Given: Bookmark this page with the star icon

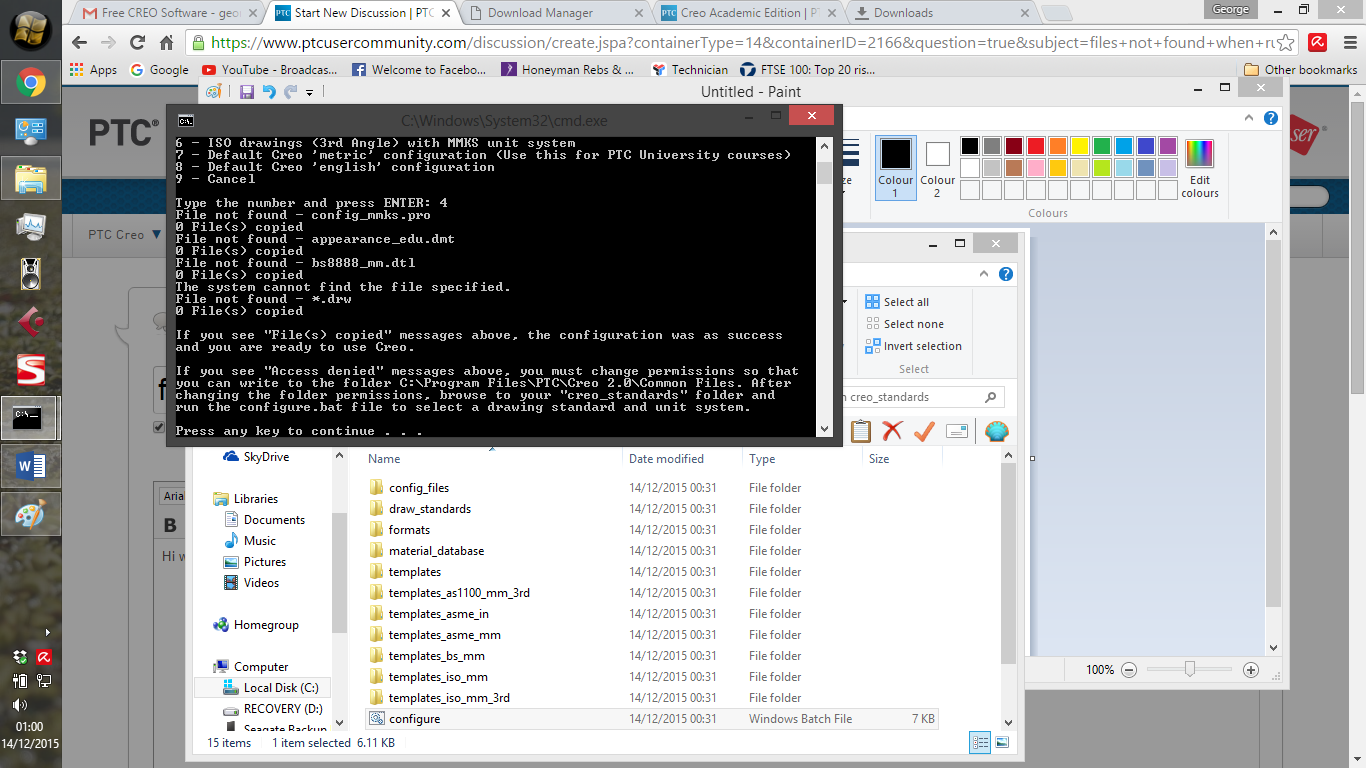Looking at the screenshot, I should (x=1286, y=43).
